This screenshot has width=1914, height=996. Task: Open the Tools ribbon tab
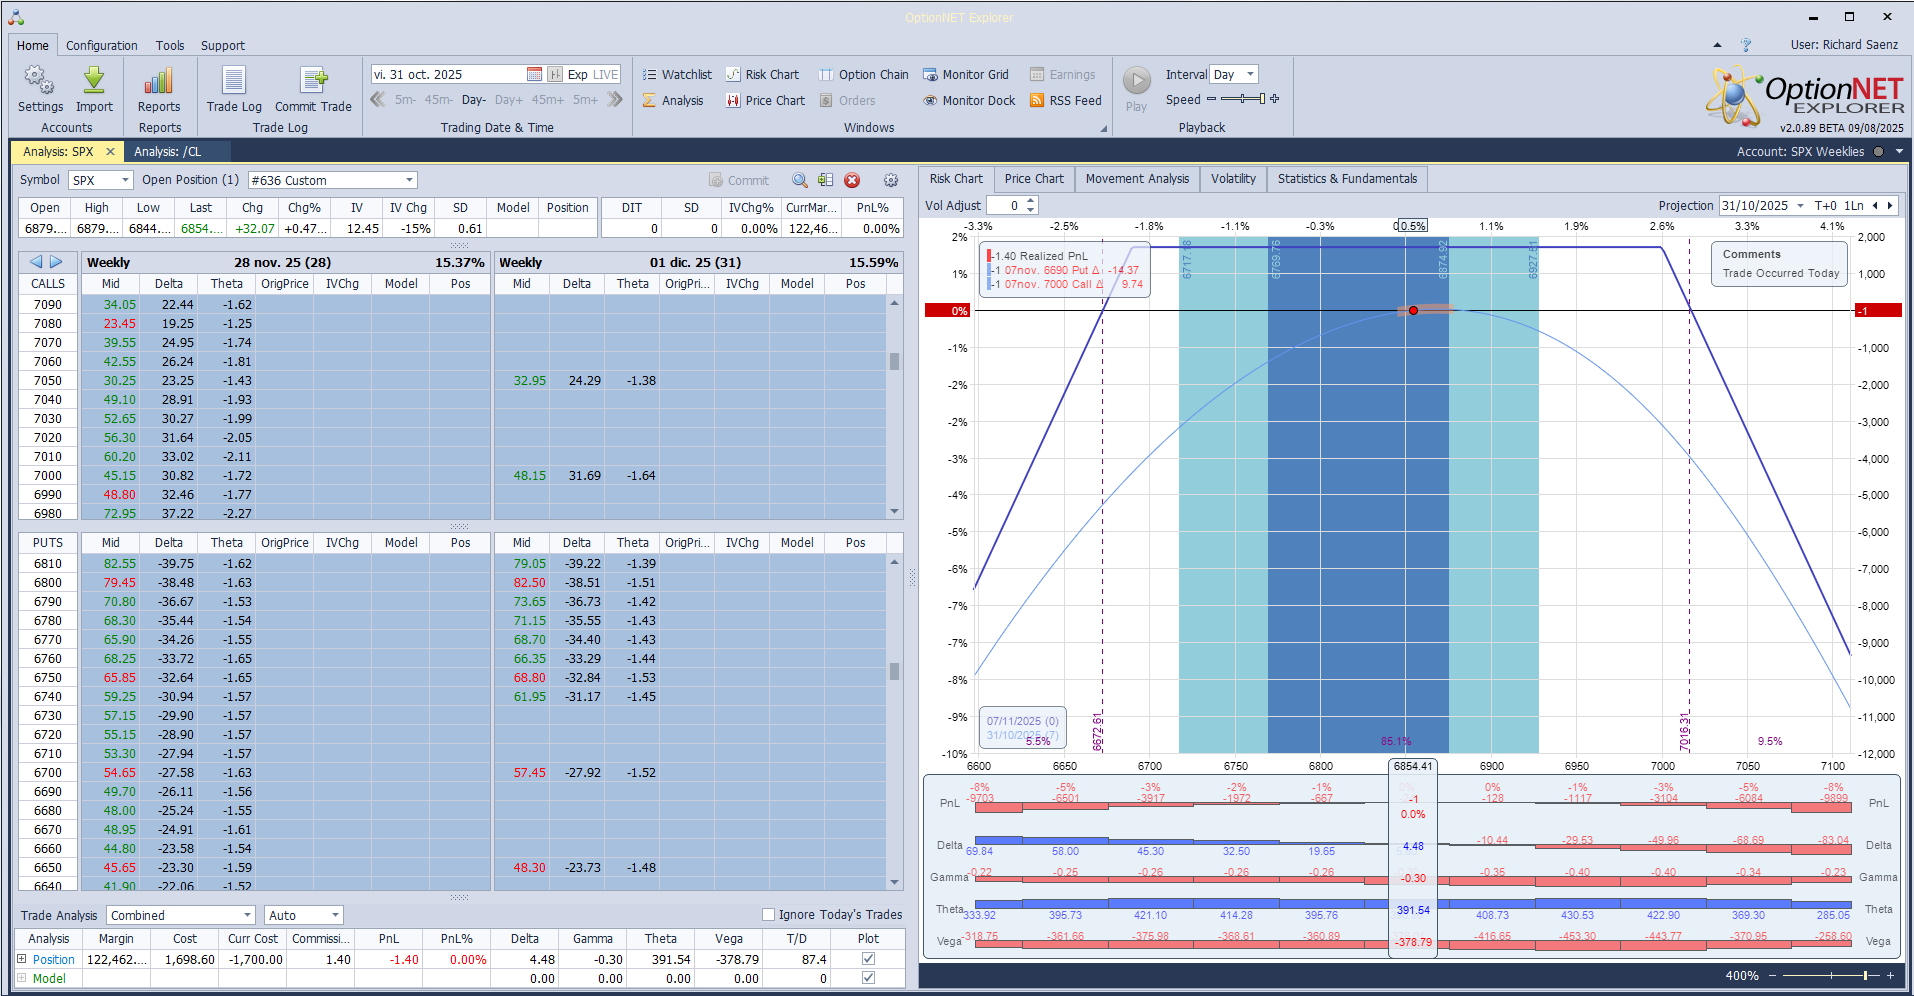[x=170, y=45]
